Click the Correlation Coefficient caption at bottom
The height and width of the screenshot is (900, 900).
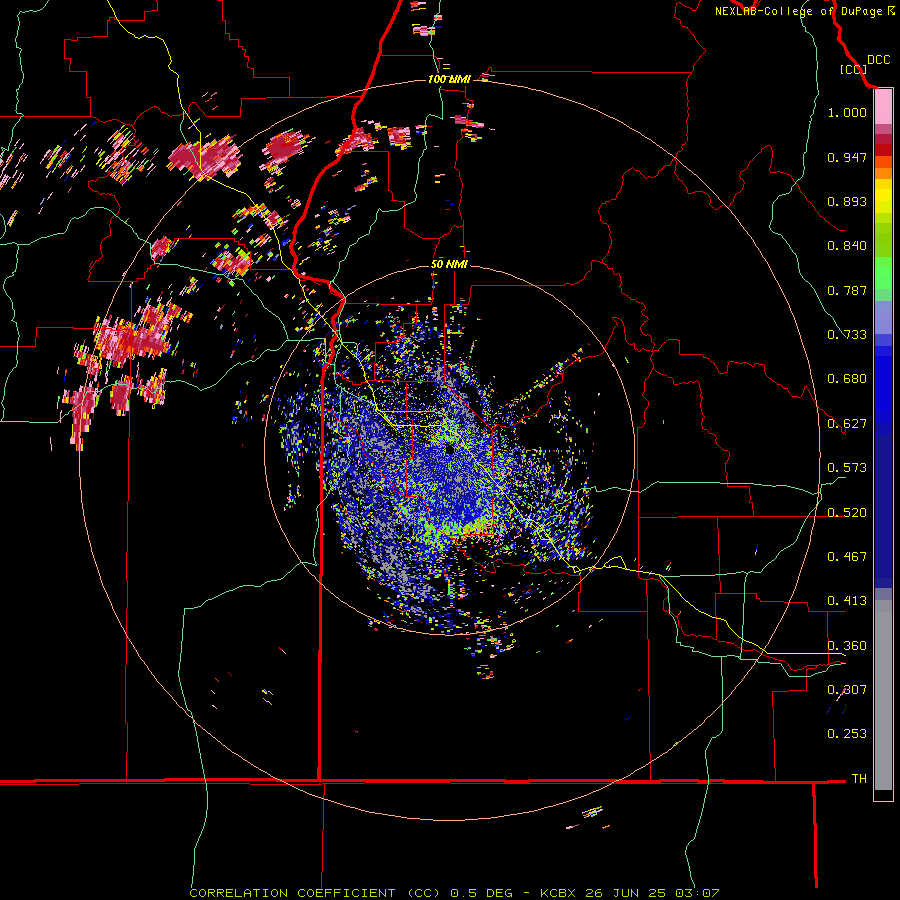pyautogui.click(x=454, y=893)
